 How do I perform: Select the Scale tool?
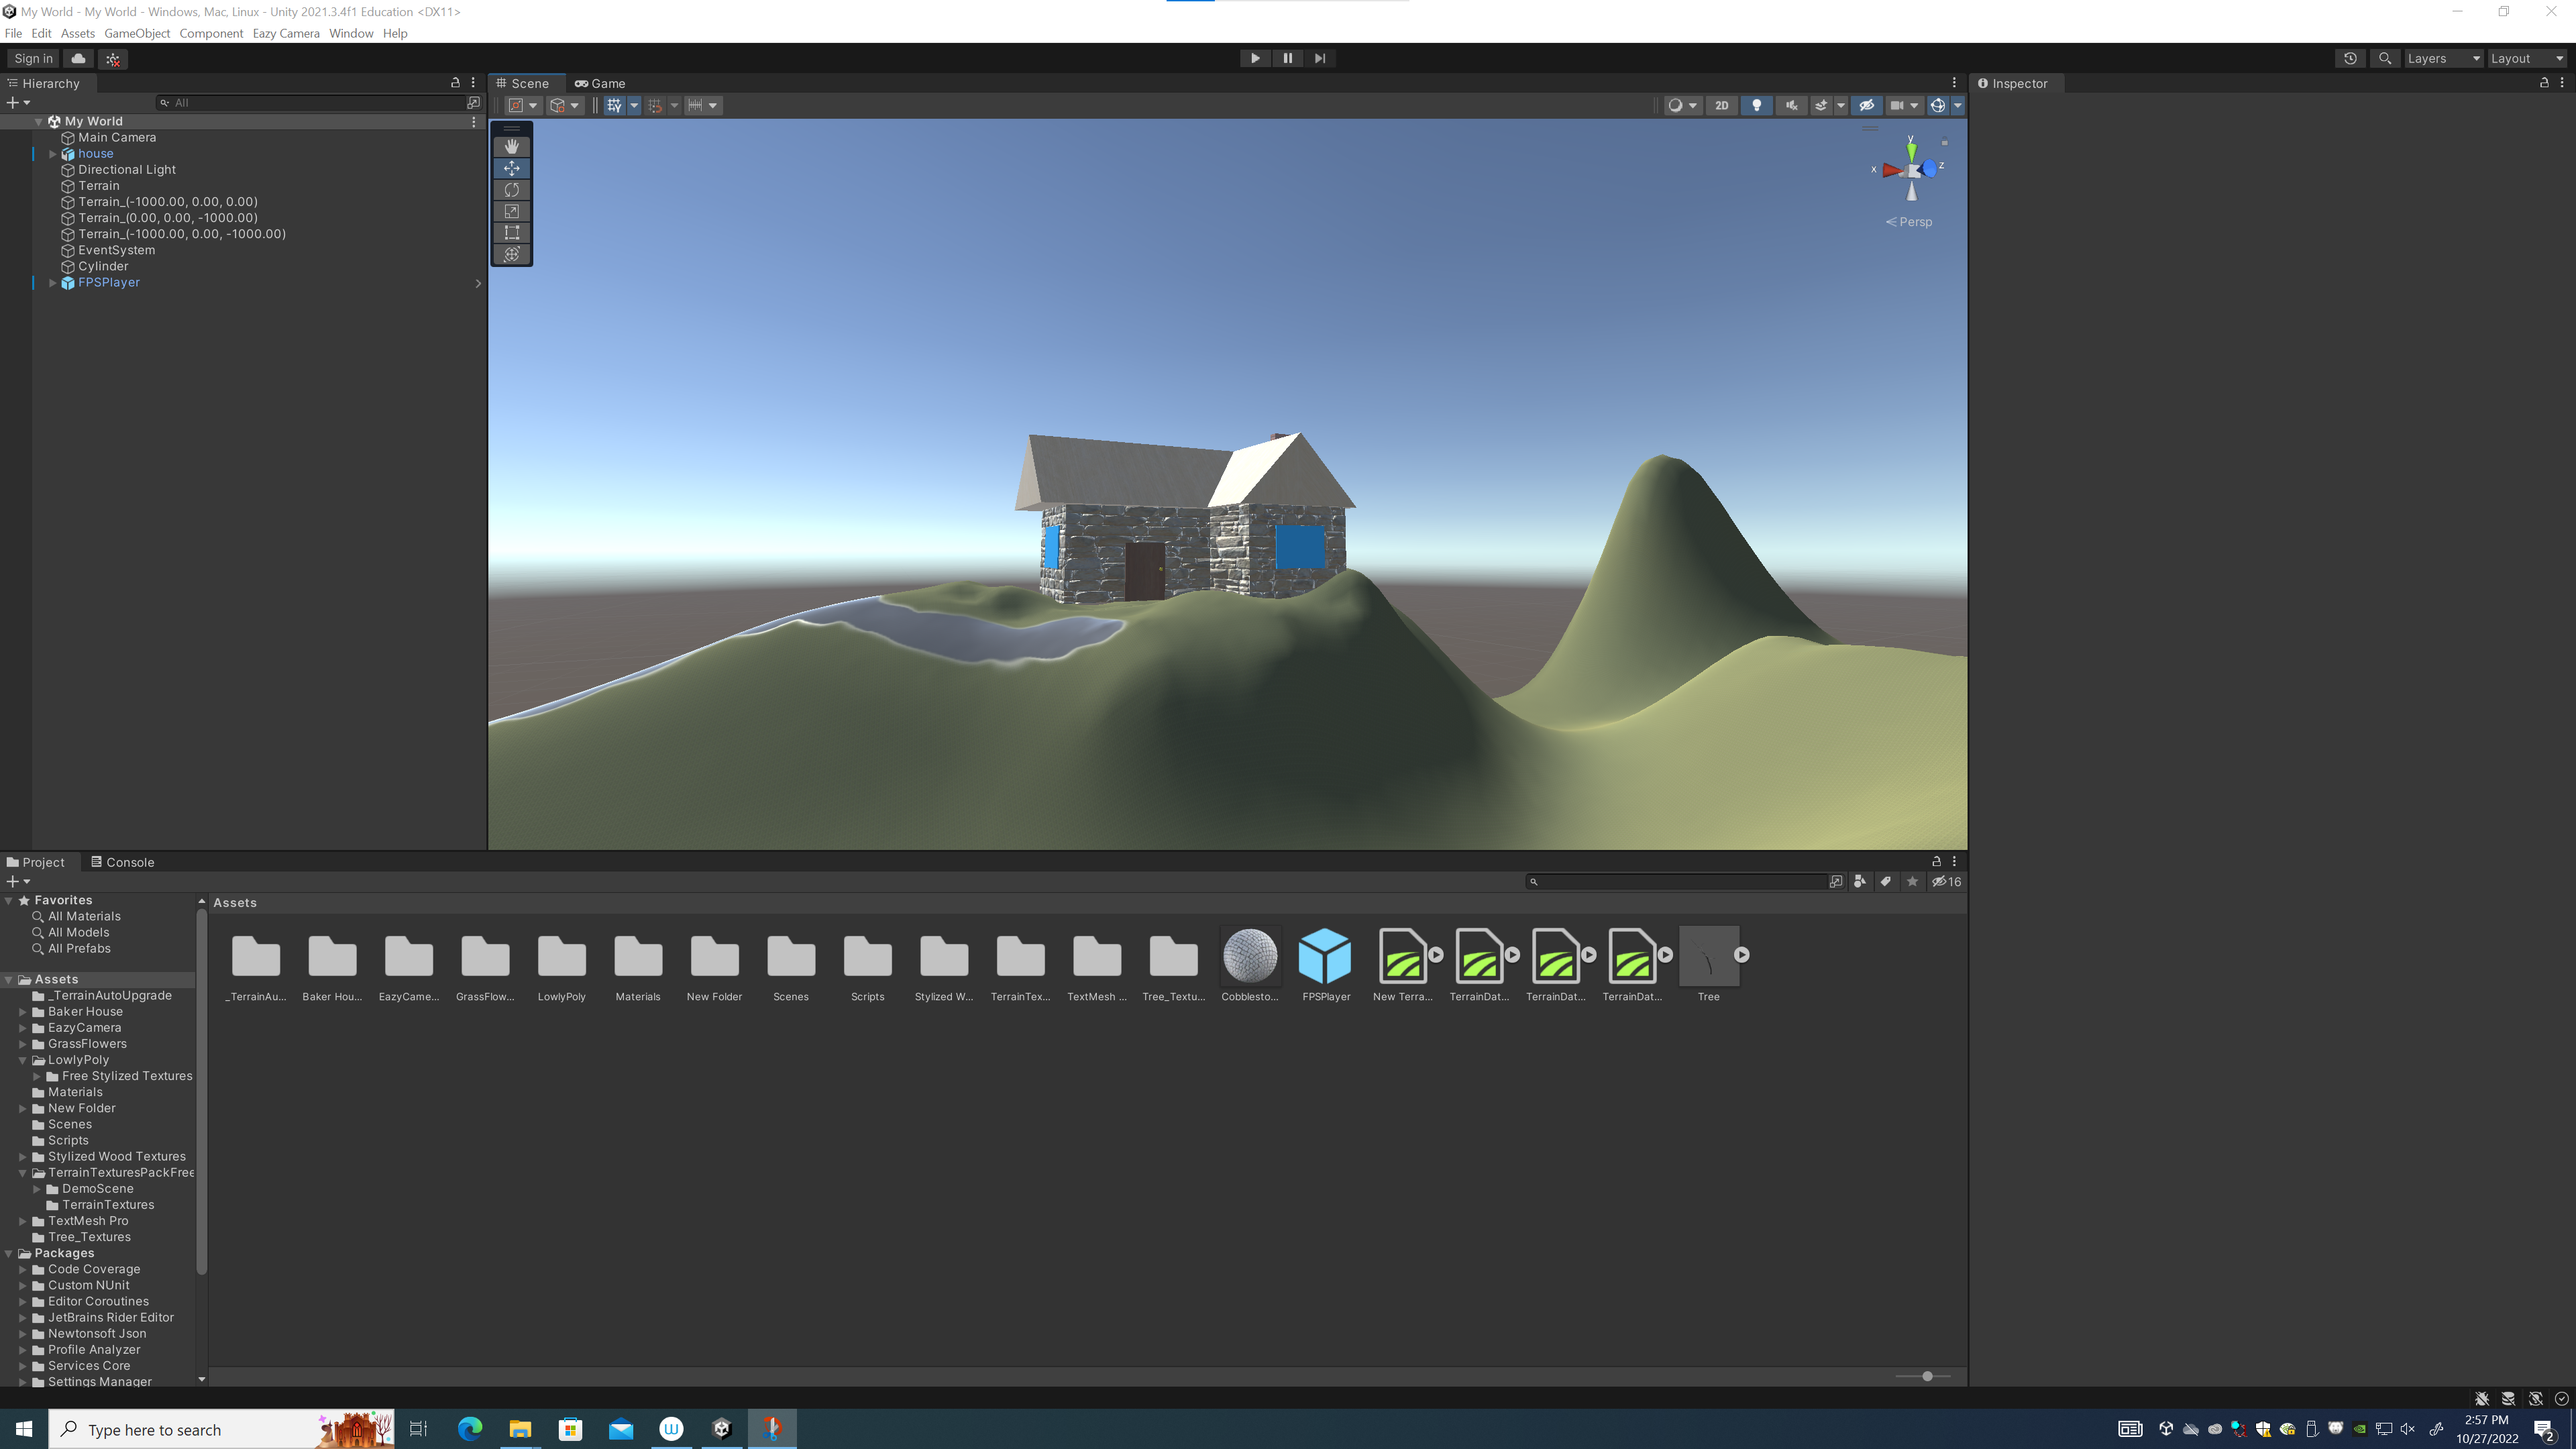pyautogui.click(x=511, y=211)
